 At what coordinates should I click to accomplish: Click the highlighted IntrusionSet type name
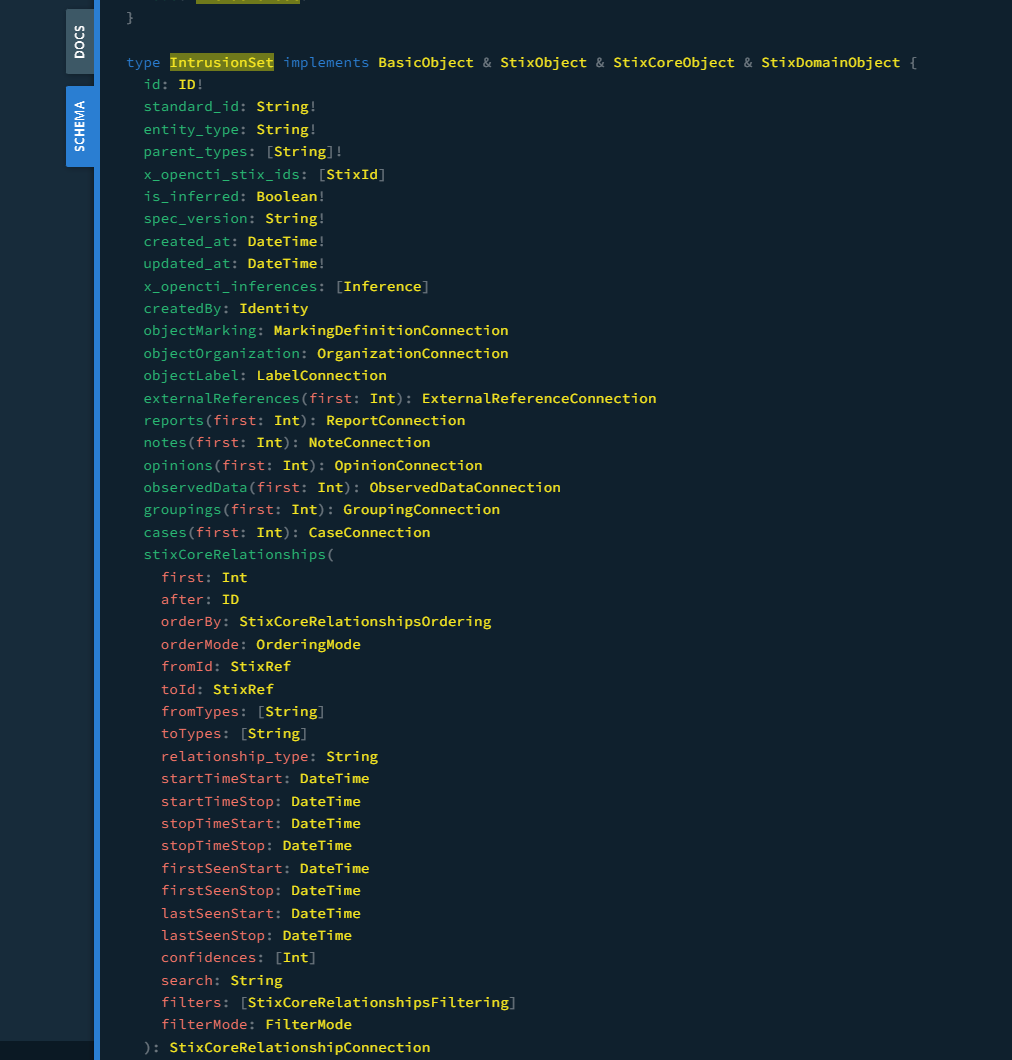[222, 62]
